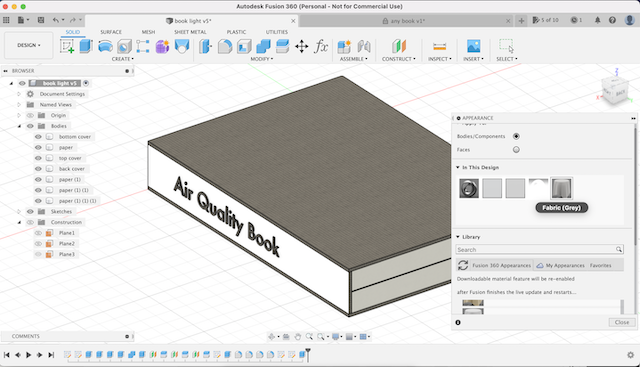The width and height of the screenshot is (640, 367).
Task: Select the New Component tool
Action: point(344,46)
